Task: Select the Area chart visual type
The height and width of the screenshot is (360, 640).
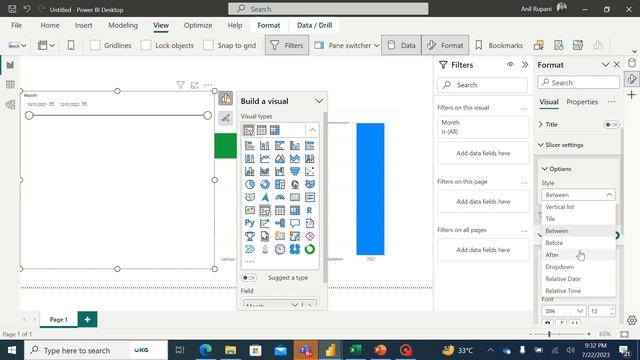Action: point(280,158)
